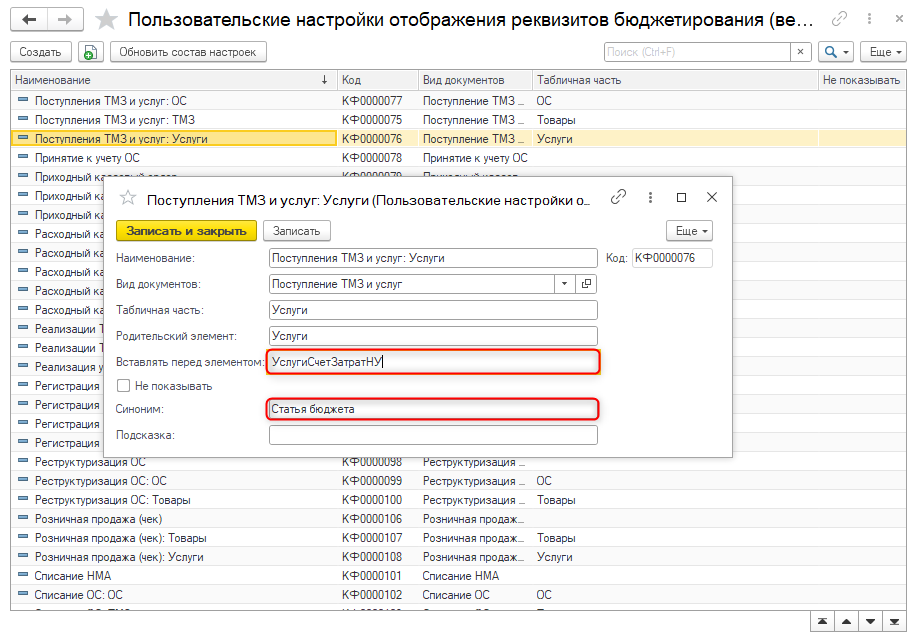This screenshot has height=638, width=917.
Task: Click the Код column header
Action: (378, 80)
